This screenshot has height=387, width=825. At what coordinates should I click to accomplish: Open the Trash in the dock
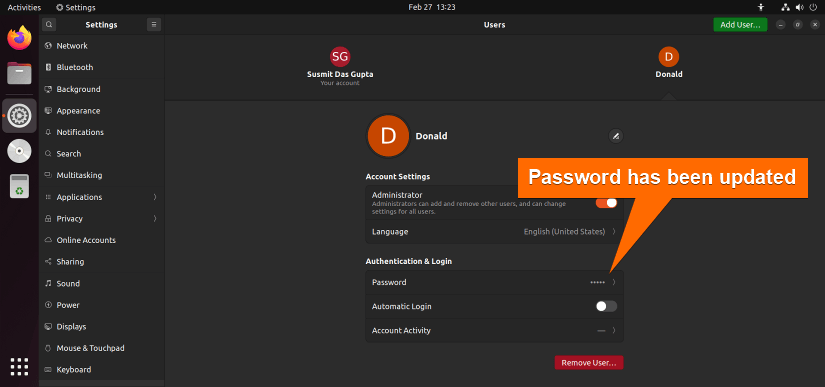pyautogui.click(x=19, y=186)
